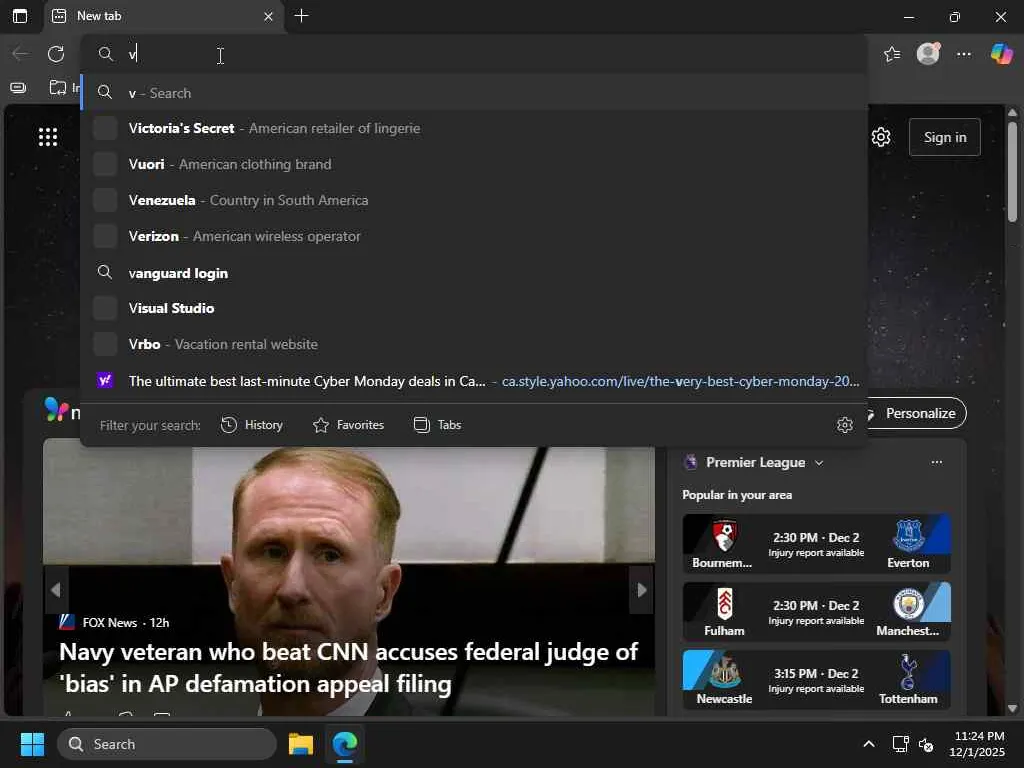The height and width of the screenshot is (768, 1024).
Task: Launch Copilot from toolbar icon
Action: (1001, 54)
